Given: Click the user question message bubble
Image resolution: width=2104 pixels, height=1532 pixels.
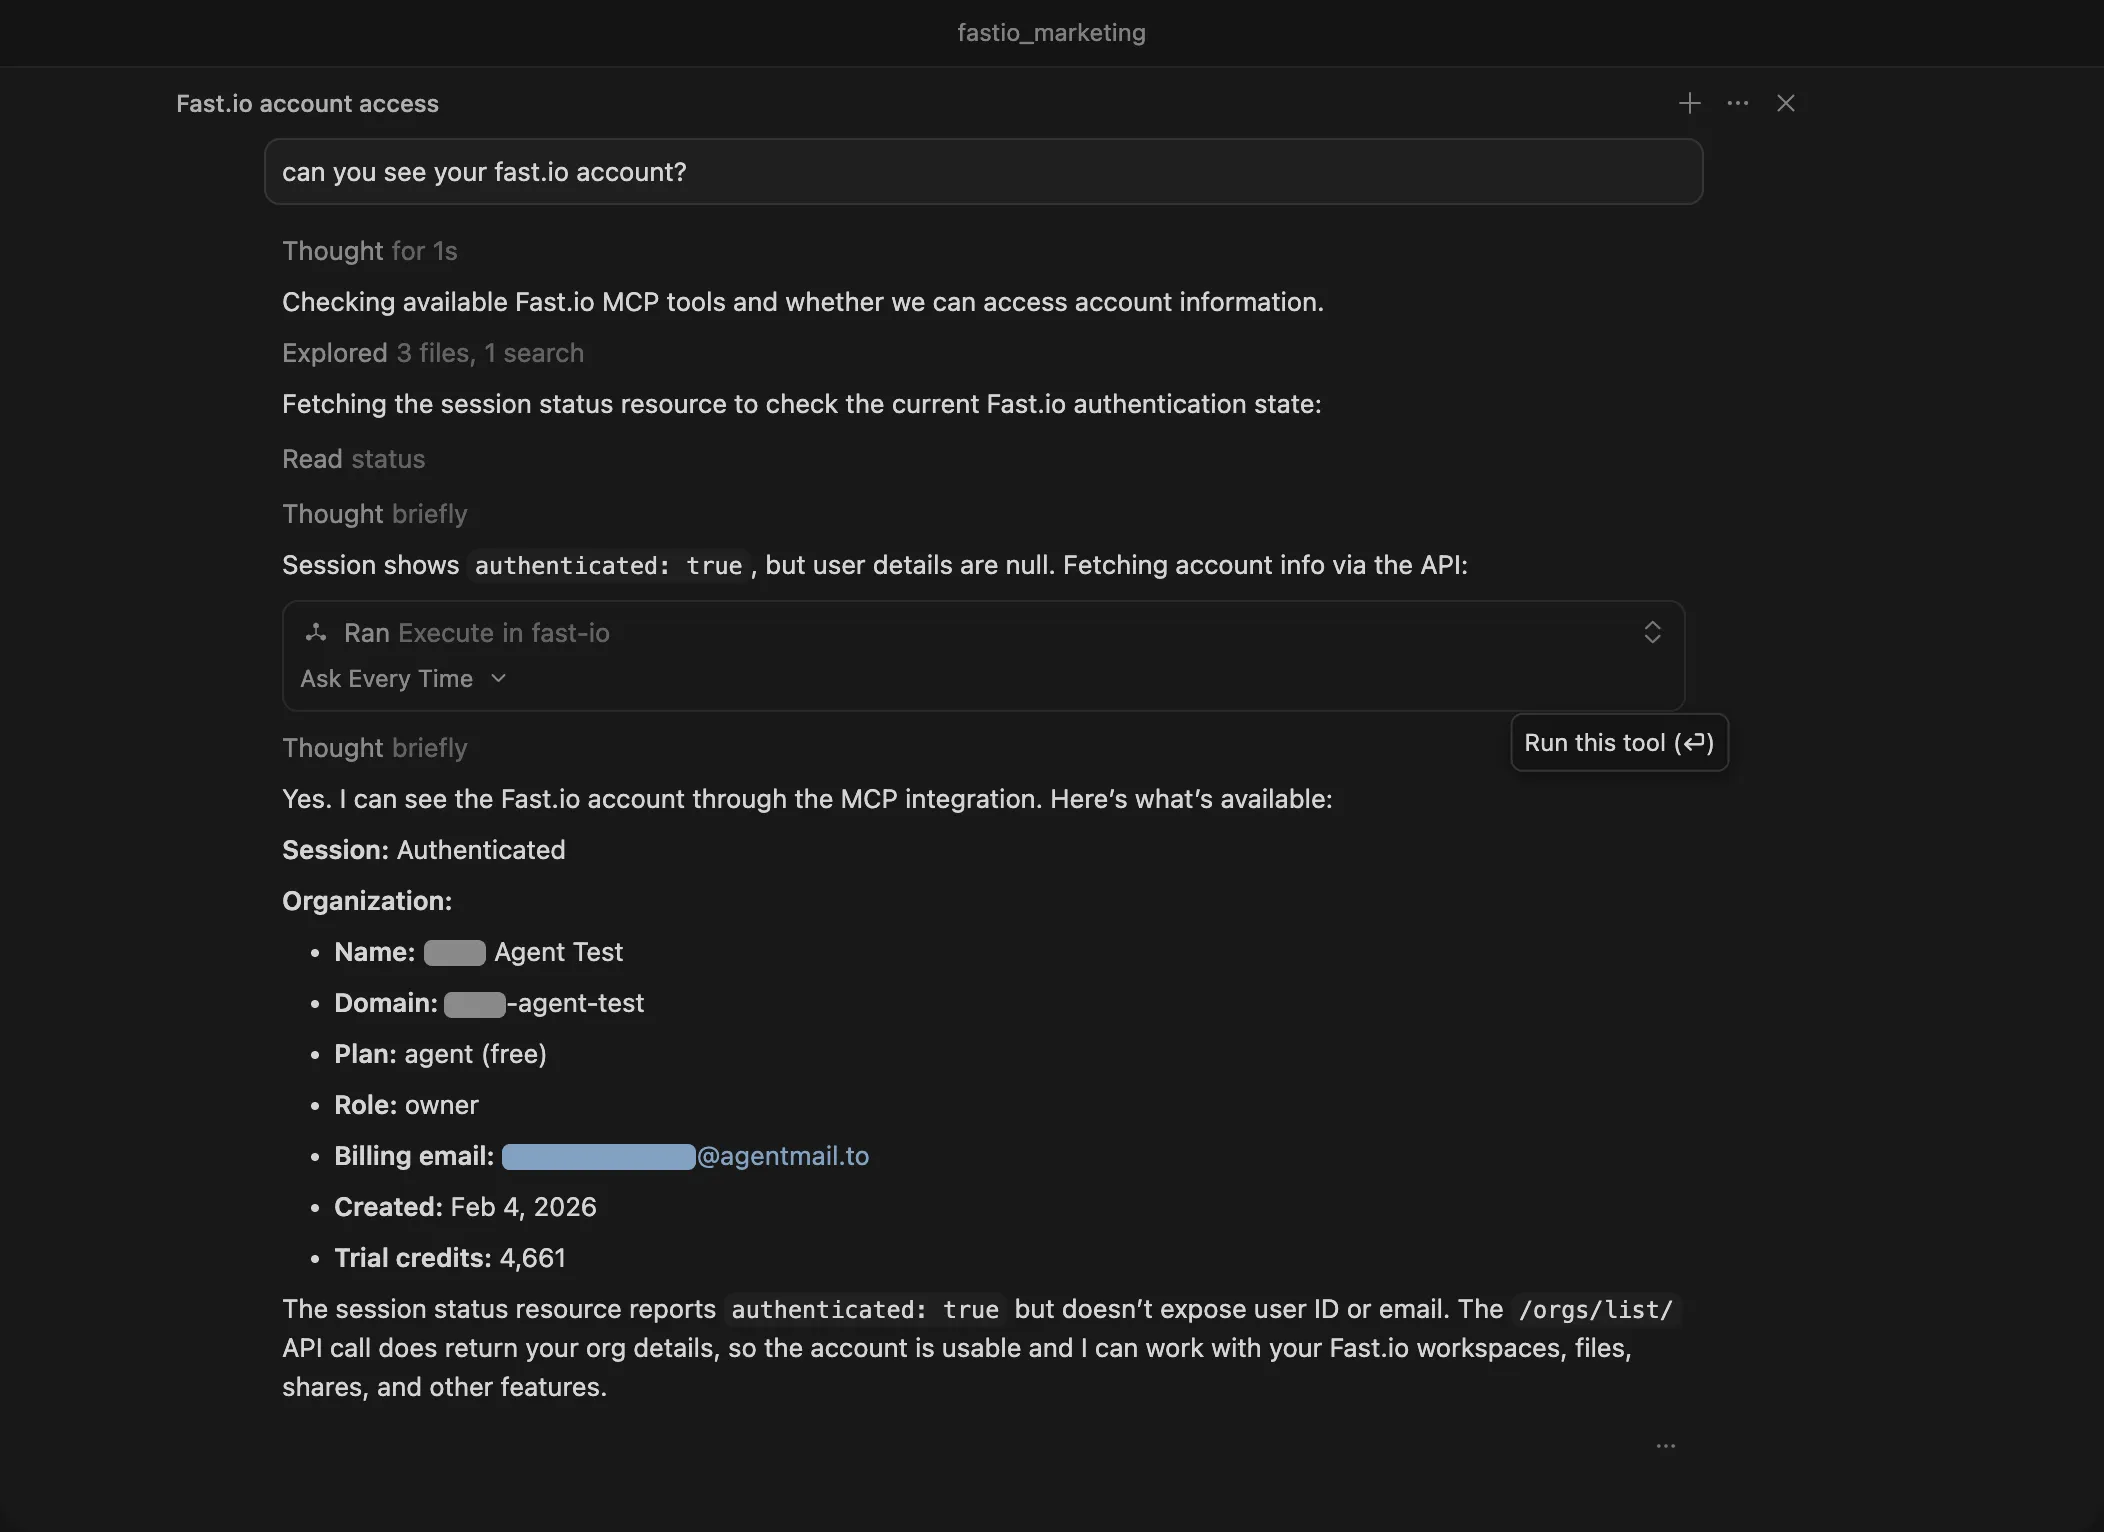Looking at the screenshot, I should 983,172.
